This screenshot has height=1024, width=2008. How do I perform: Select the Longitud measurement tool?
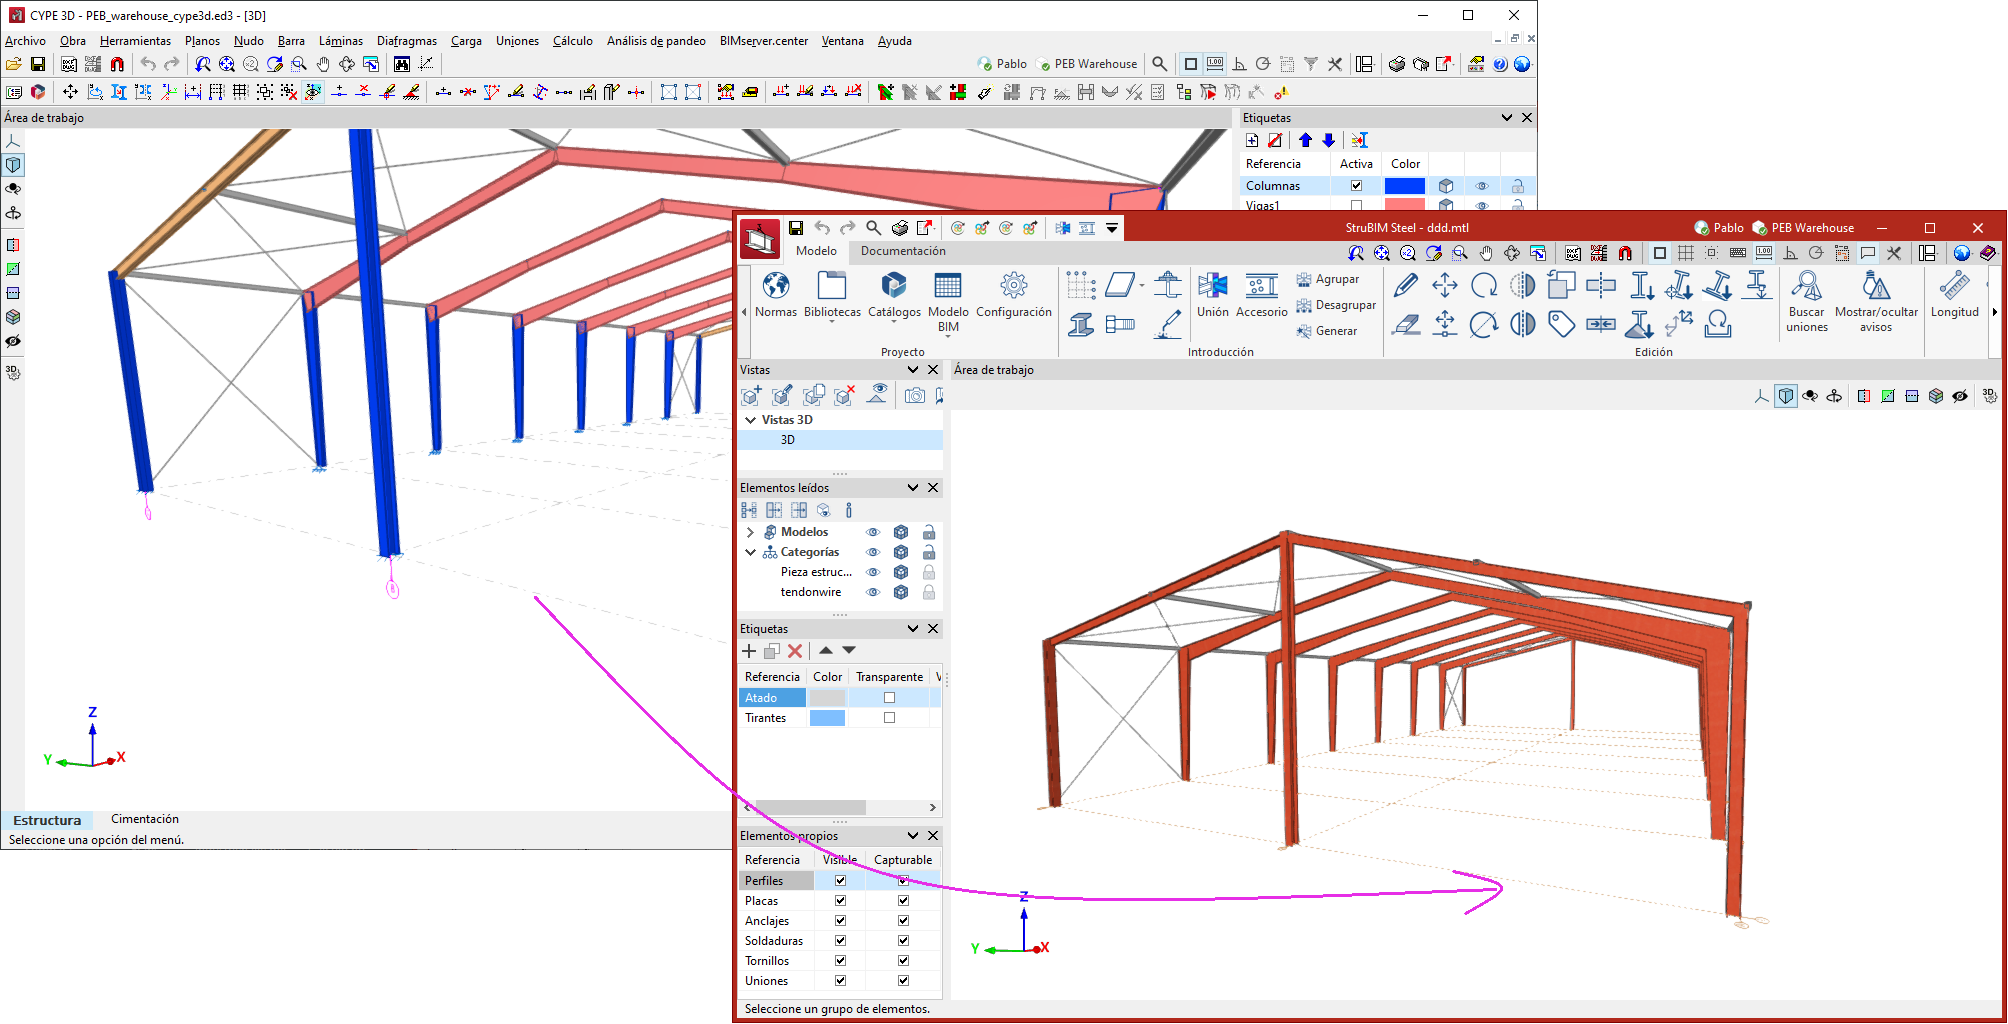[x=1954, y=287]
